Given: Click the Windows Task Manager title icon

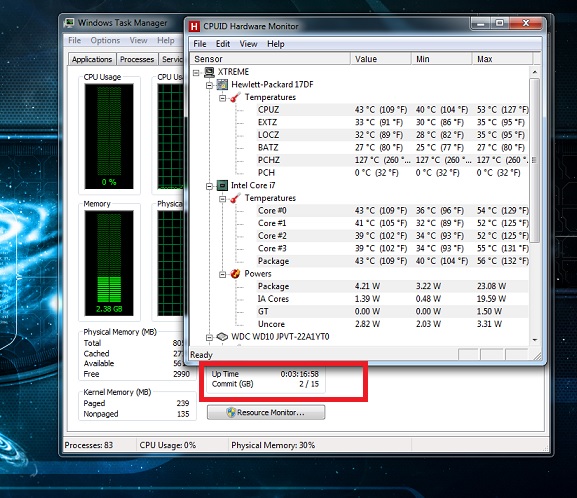Looking at the screenshot, I should 69,23.
